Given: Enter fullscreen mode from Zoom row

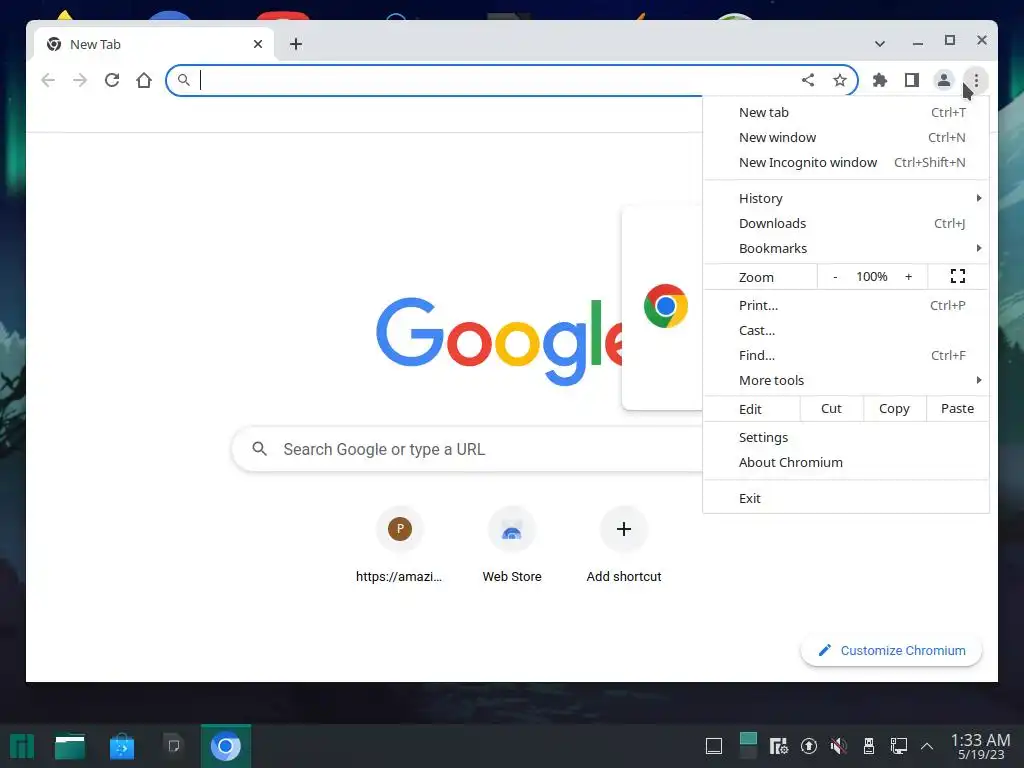Looking at the screenshot, I should click(x=957, y=276).
